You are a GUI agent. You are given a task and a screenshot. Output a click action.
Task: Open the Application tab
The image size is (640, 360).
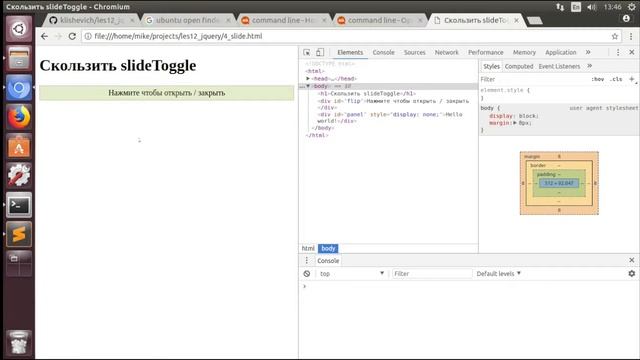(560, 52)
